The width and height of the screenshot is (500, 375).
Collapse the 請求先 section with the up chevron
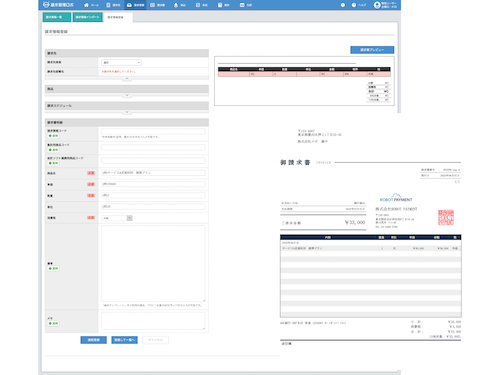pos(127,79)
